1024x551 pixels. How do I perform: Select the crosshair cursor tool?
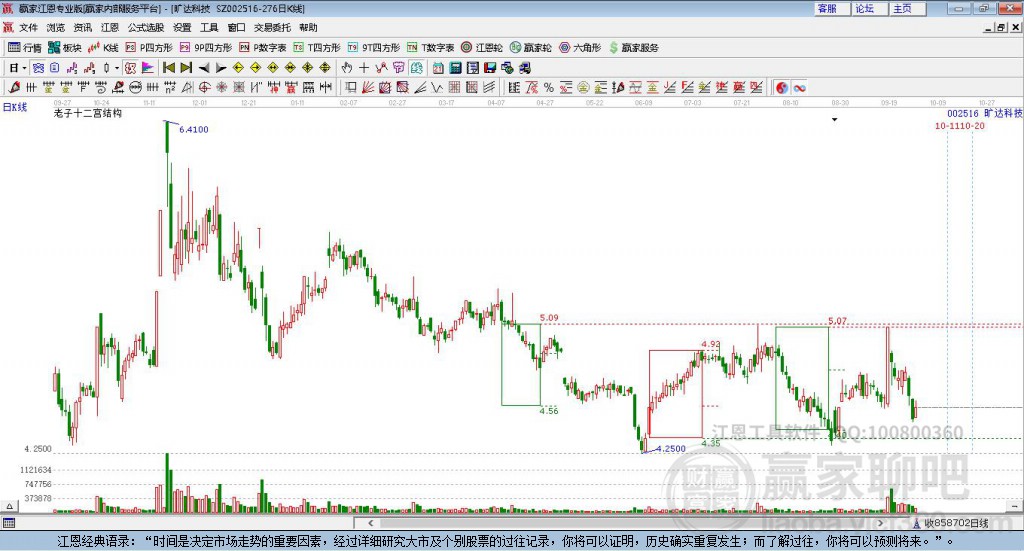pyautogui.click(x=364, y=68)
